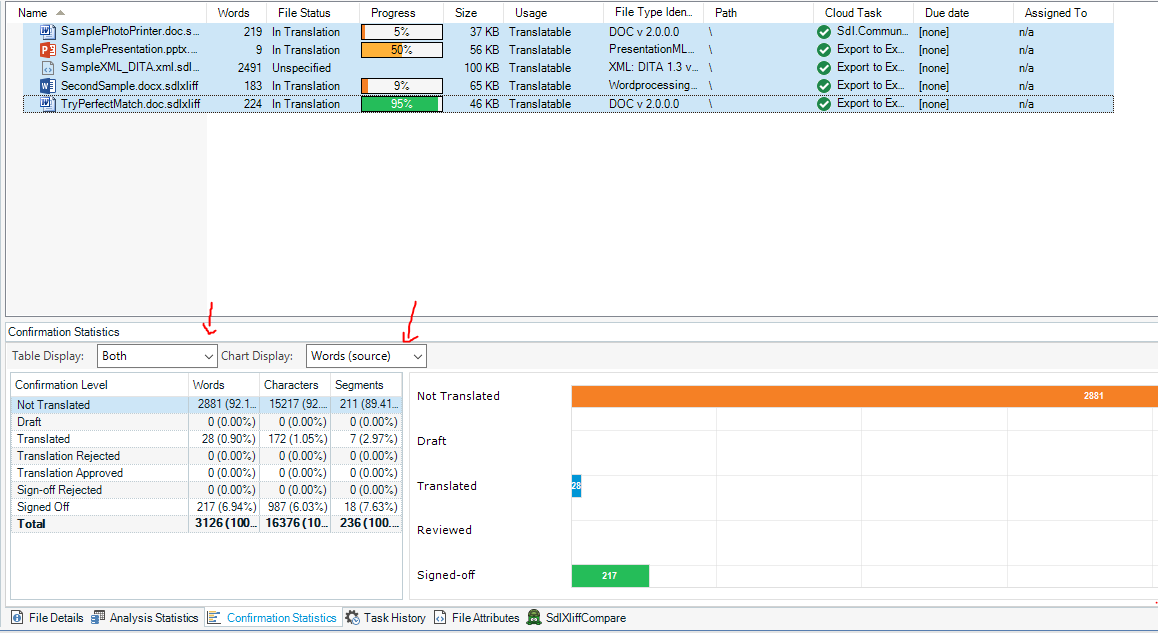
Task: Click cloud task checkmark icon for SamplePresentation
Action: coord(824,49)
